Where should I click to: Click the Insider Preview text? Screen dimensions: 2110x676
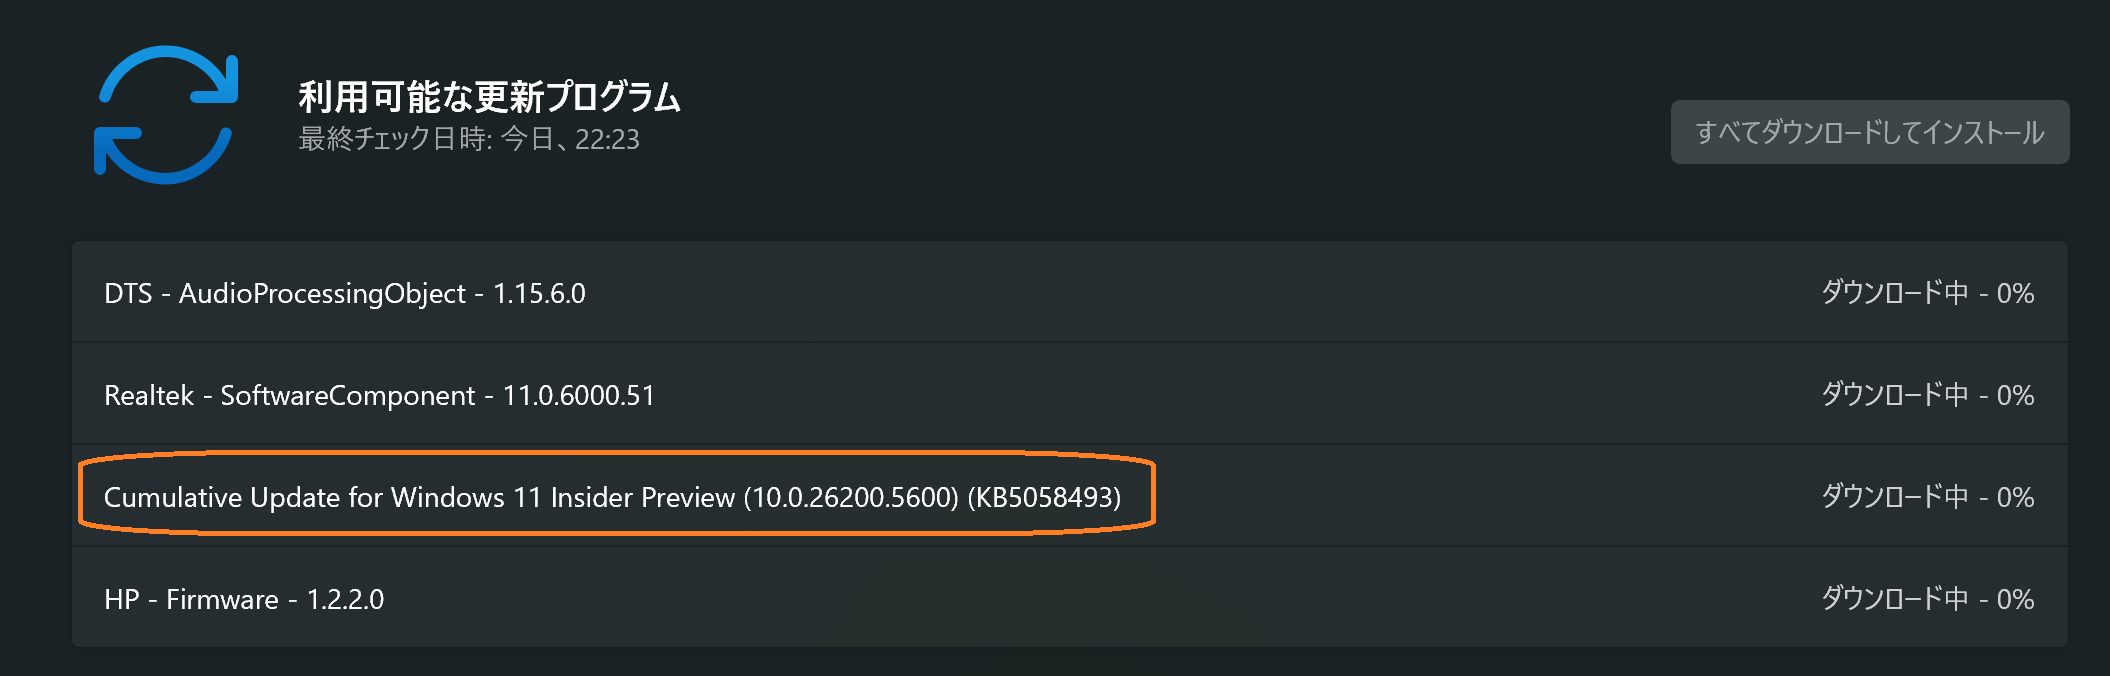point(643,497)
